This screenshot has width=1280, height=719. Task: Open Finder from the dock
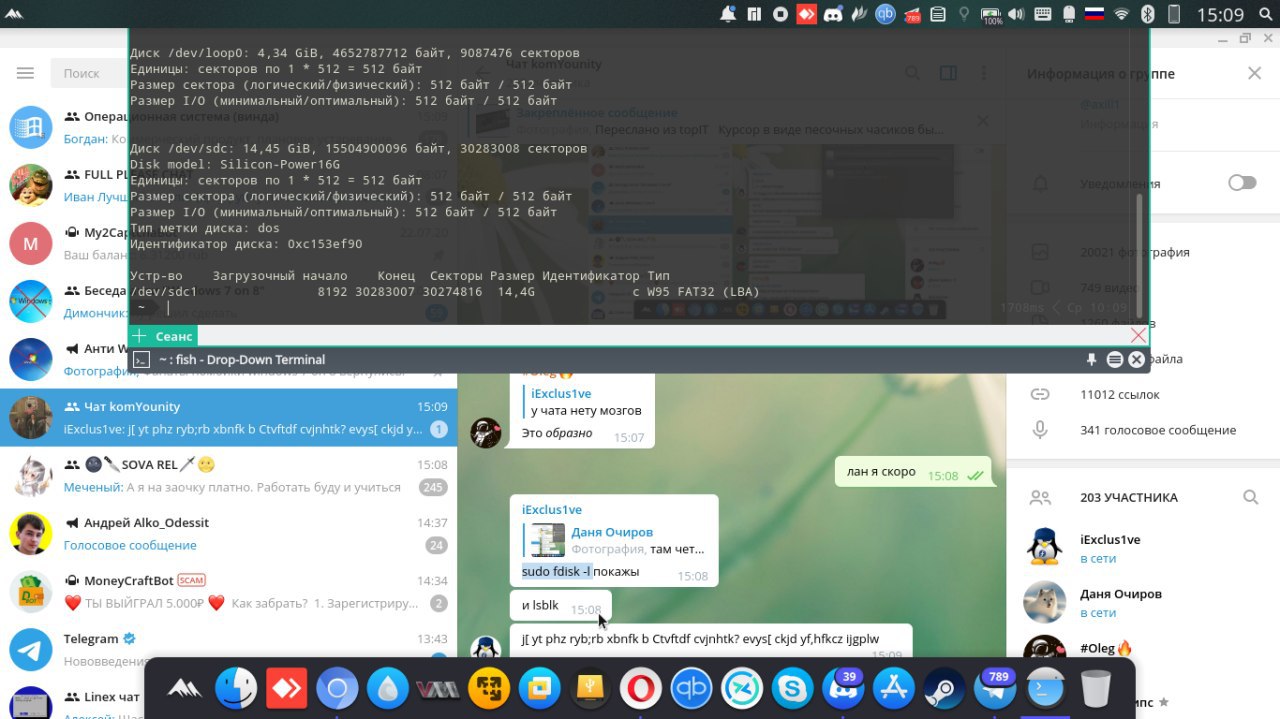[237, 688]
